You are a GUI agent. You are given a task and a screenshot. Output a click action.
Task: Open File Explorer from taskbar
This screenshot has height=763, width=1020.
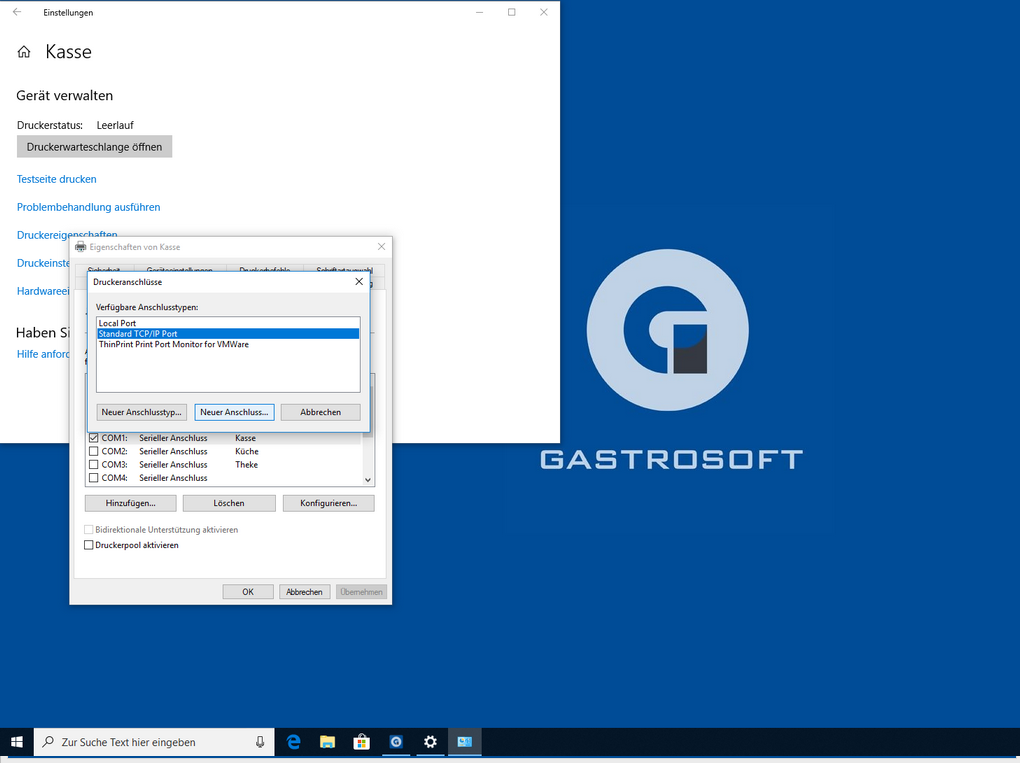(327, 742)
